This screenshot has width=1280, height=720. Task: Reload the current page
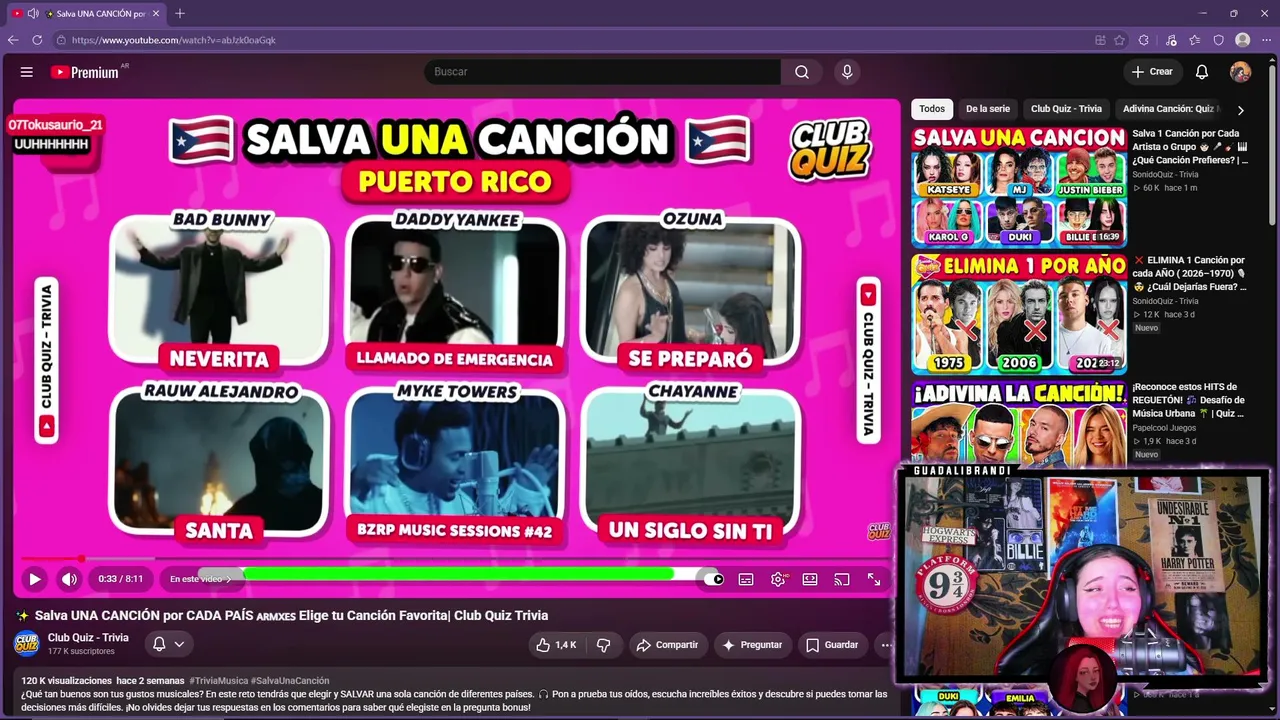pos(37,40)
